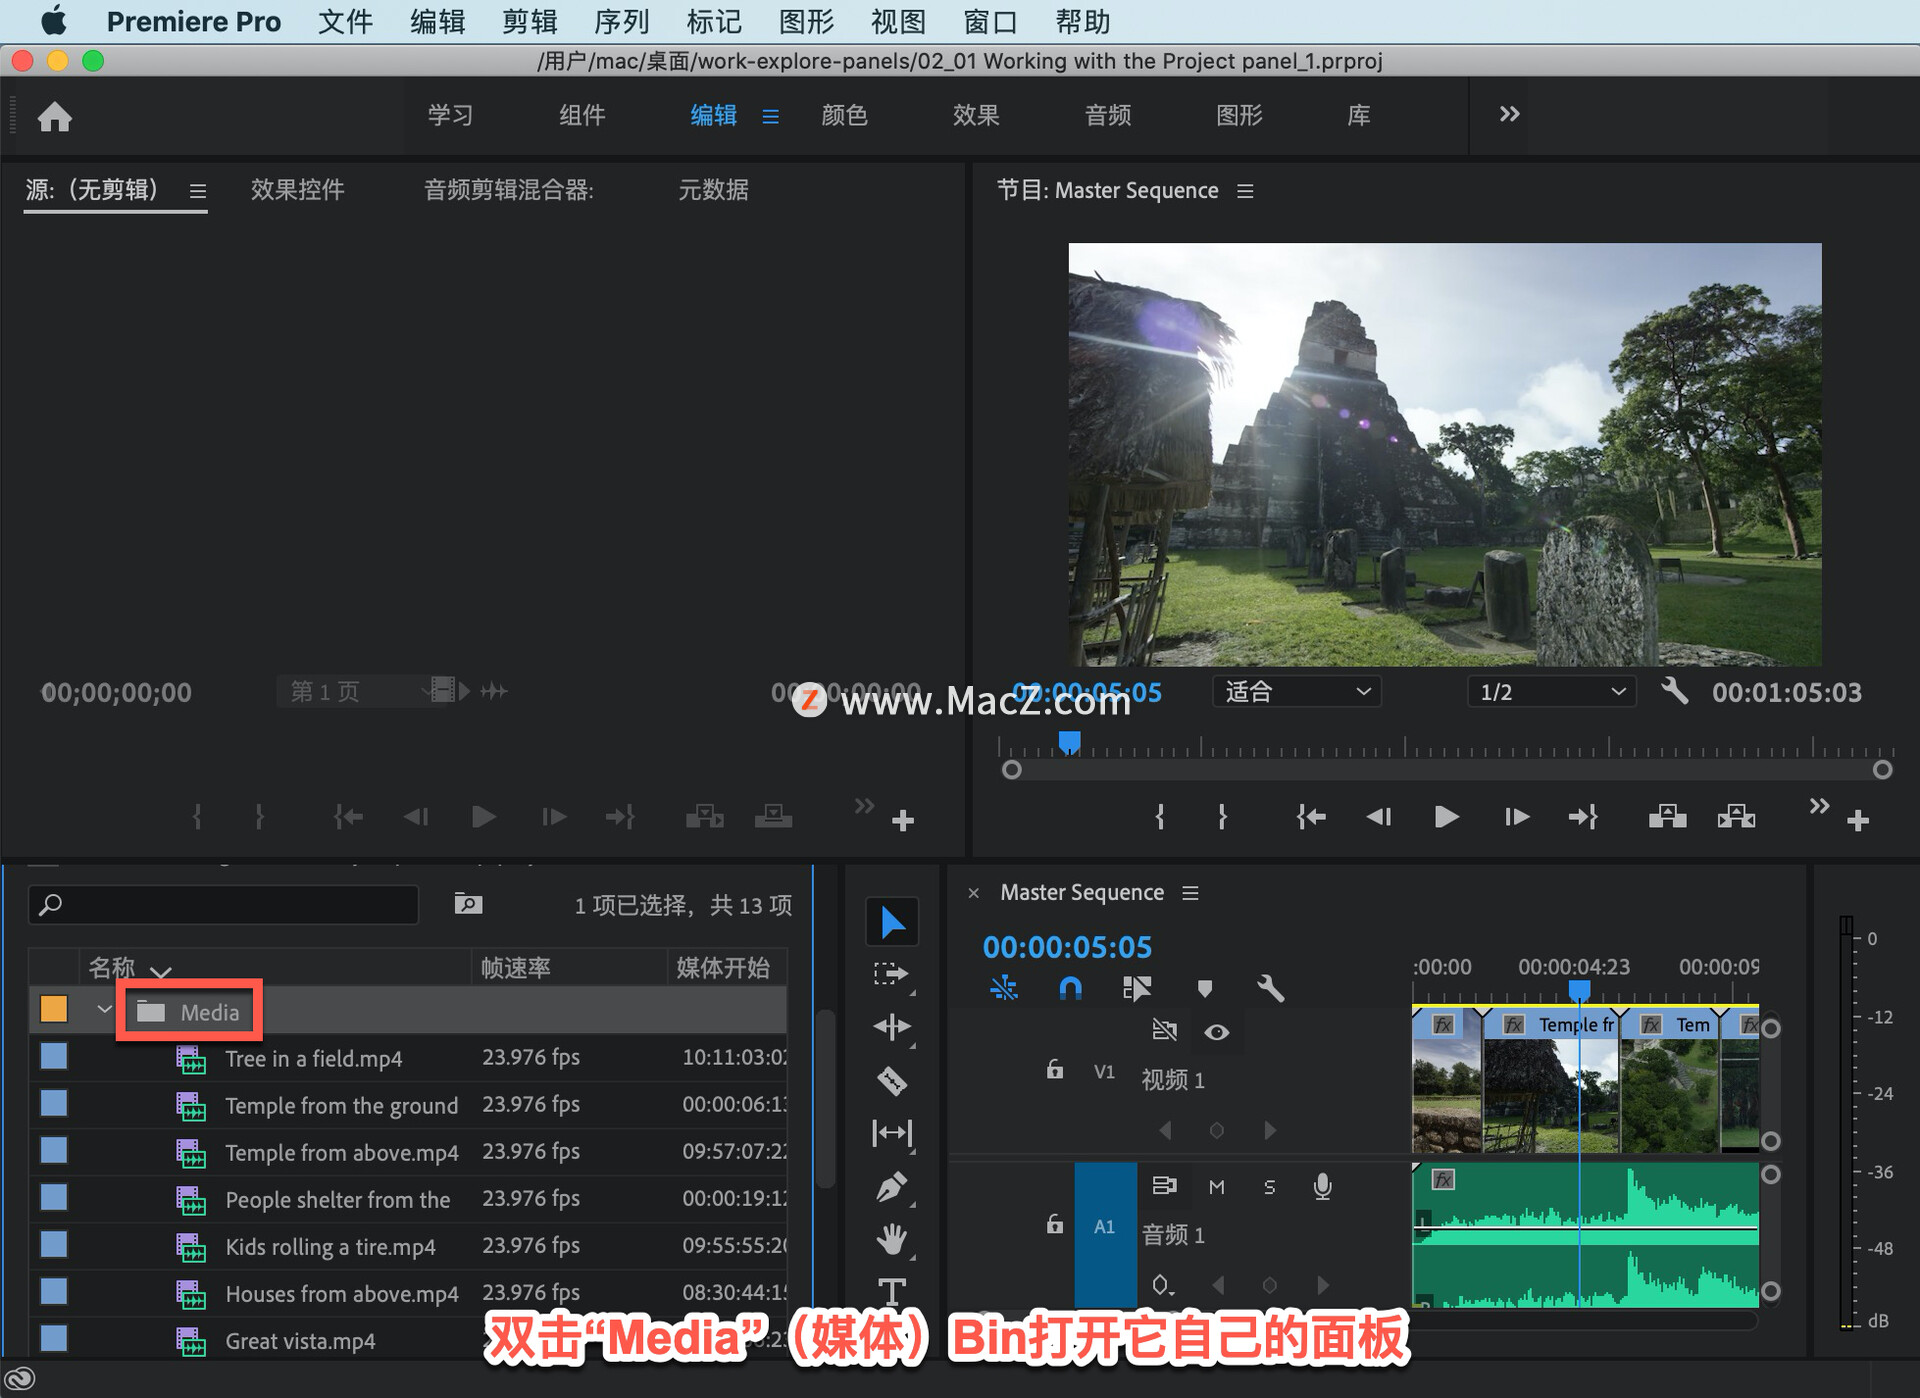Screen dimensions: 1920x1398
Task: Click voice-over record microphone on A1
Action: tap(1322, 1186)
